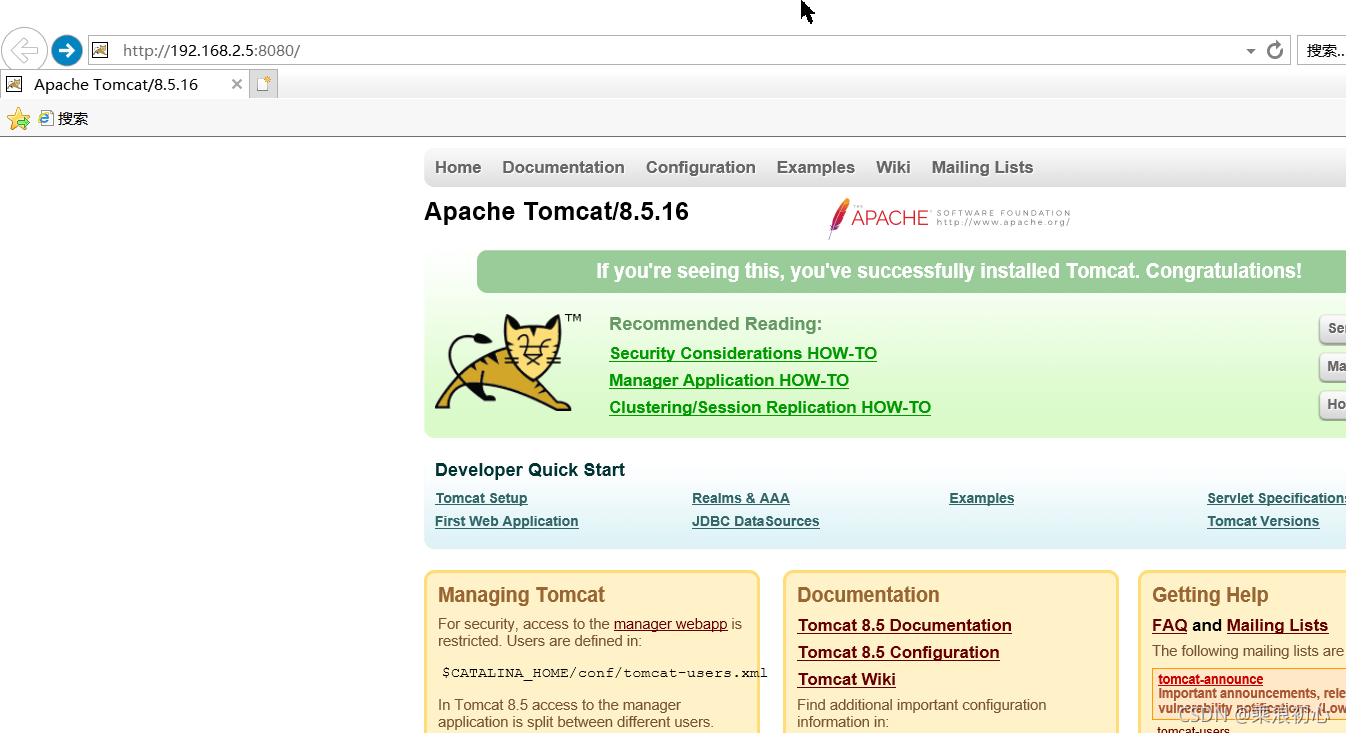1346x733 pixels.
Task: Select the Apache Tomcat/8.5.16 tab
Action: coord(116,85)
